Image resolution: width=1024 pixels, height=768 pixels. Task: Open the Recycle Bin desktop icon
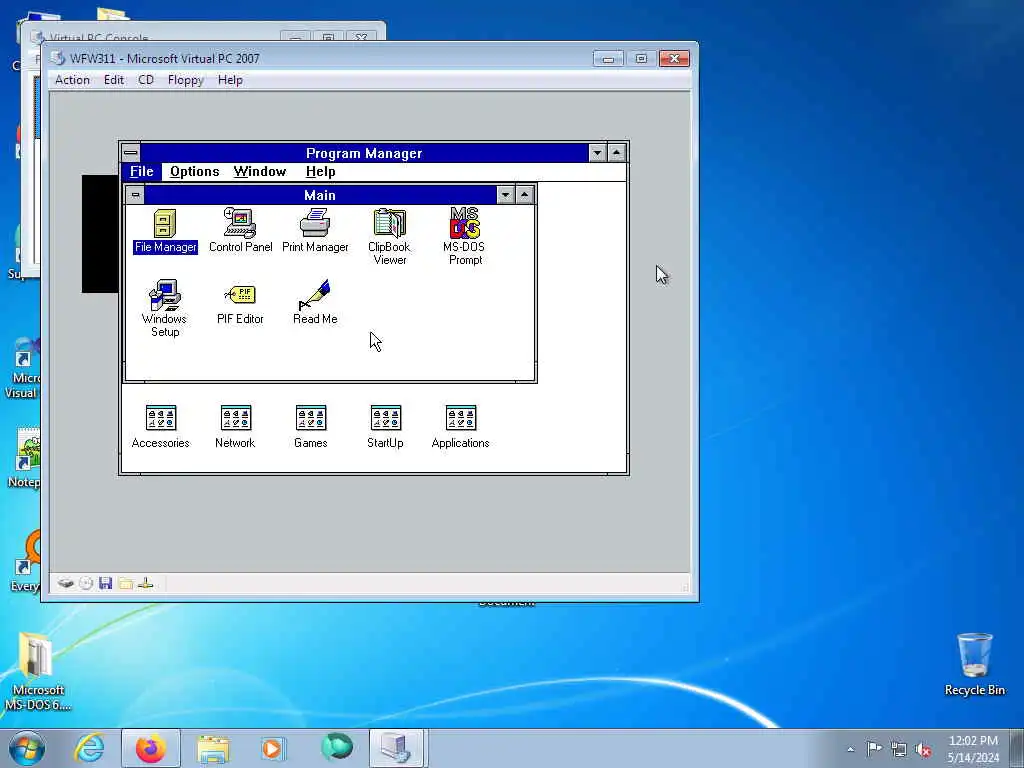(974, 664)
